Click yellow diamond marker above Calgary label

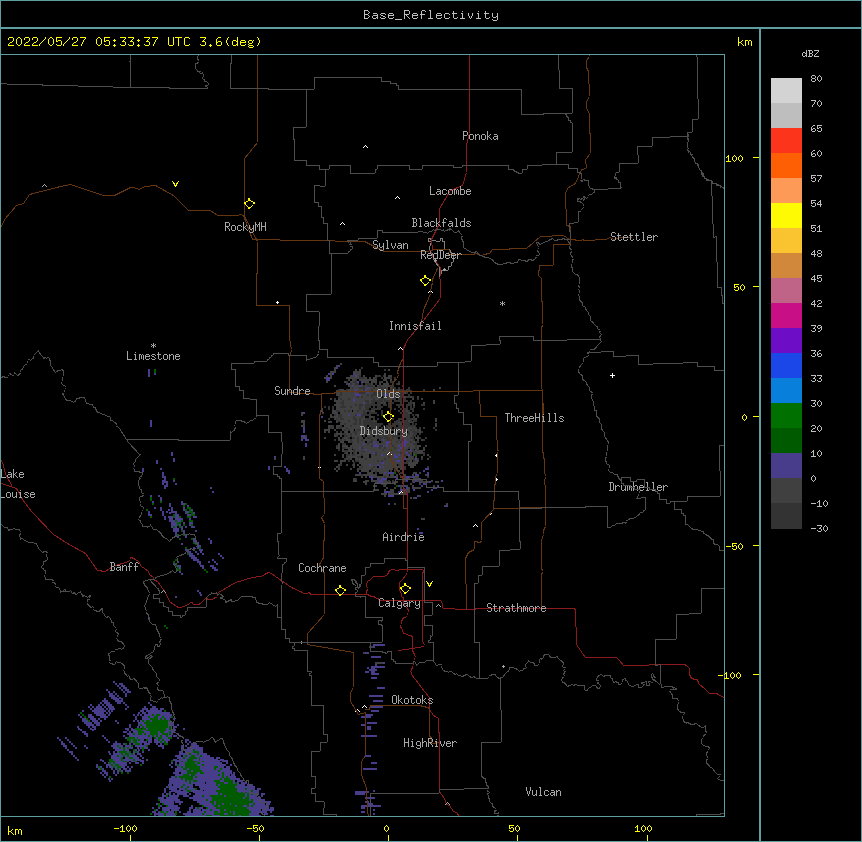point(405,589)
